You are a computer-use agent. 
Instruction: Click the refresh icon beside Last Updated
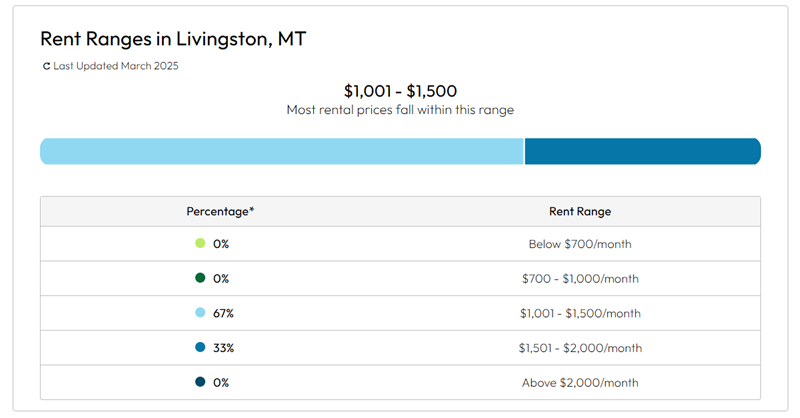tap(46, 66)
